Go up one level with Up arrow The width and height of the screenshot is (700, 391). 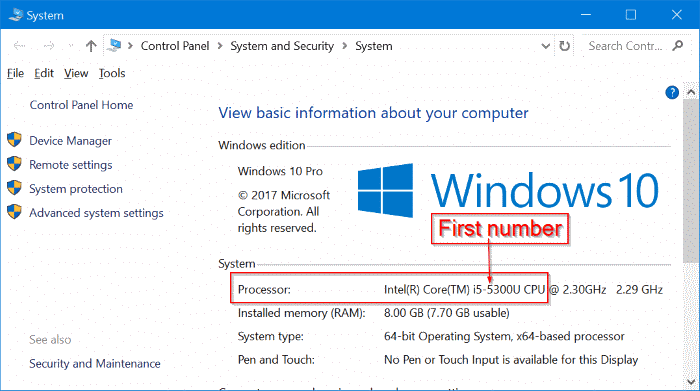point(91,46)
